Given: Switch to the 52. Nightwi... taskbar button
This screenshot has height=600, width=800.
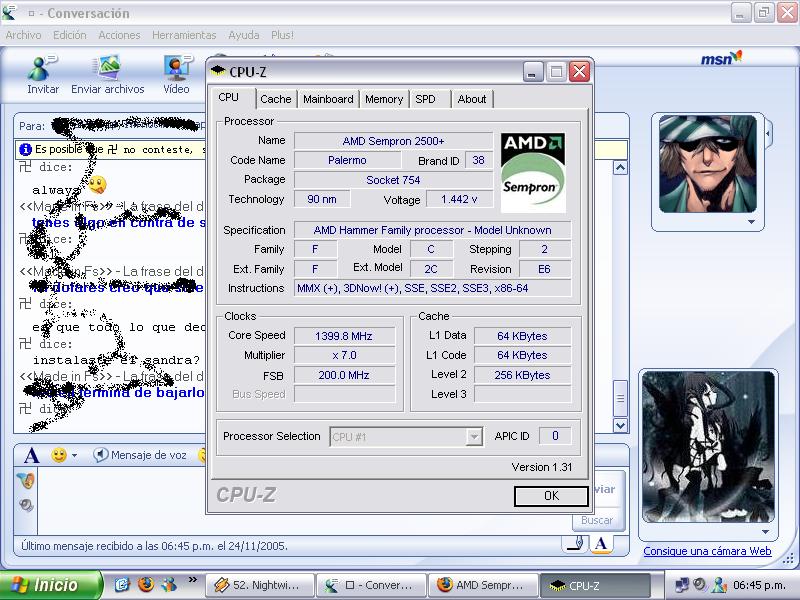Looking at the screenshot, I should tap(259, 585).
